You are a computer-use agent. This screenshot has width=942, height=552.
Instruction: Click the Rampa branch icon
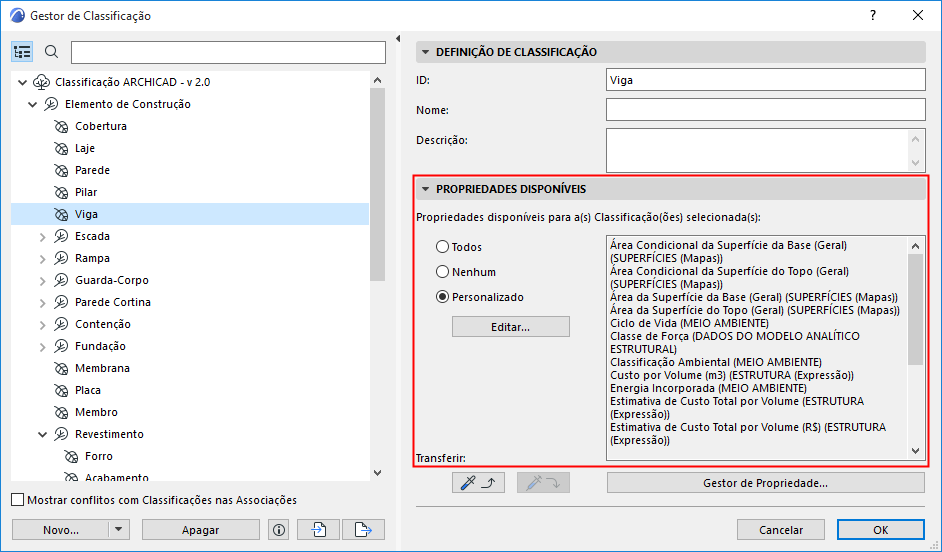click(61, 258)
